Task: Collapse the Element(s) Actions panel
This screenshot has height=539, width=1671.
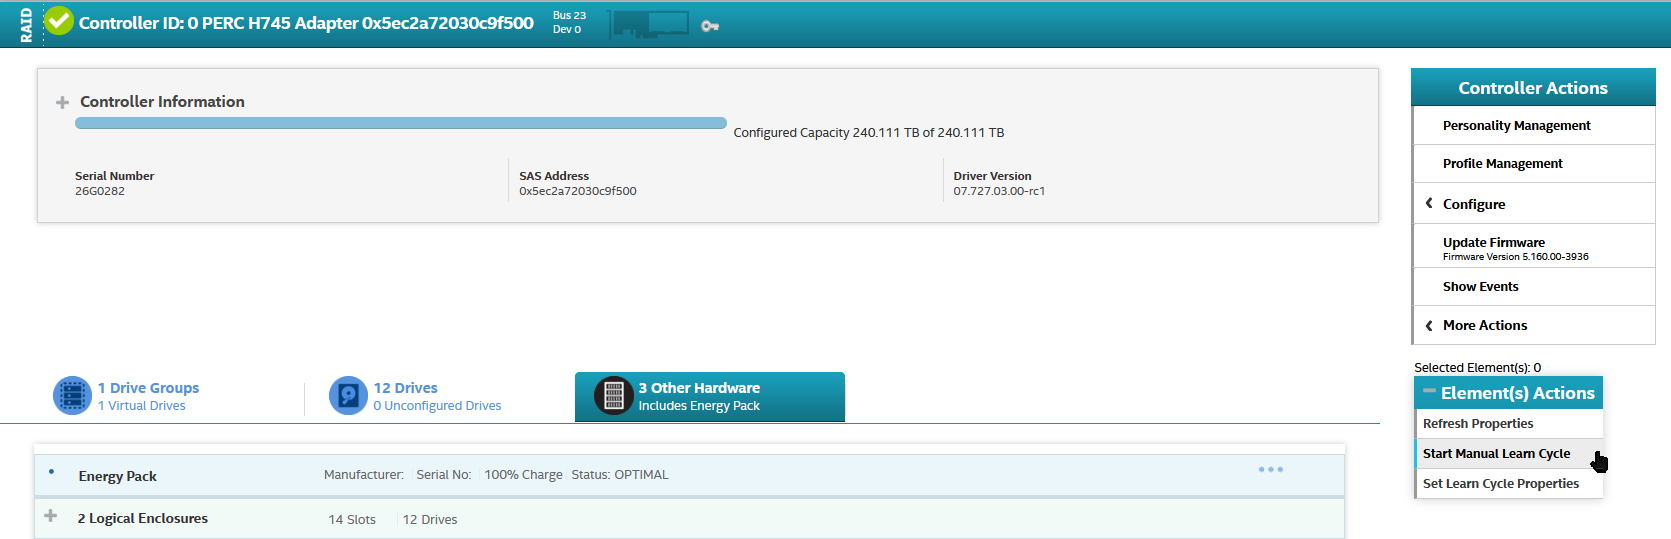Action: [x=1429, y=392]
